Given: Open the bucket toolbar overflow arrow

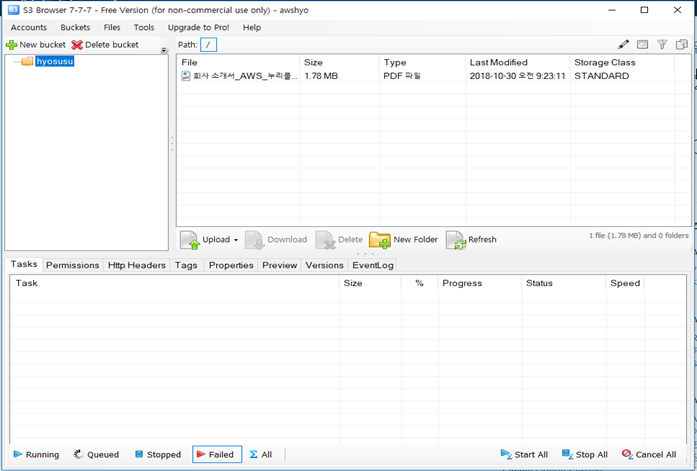Looking at the screenshot, I should (163, 50).
